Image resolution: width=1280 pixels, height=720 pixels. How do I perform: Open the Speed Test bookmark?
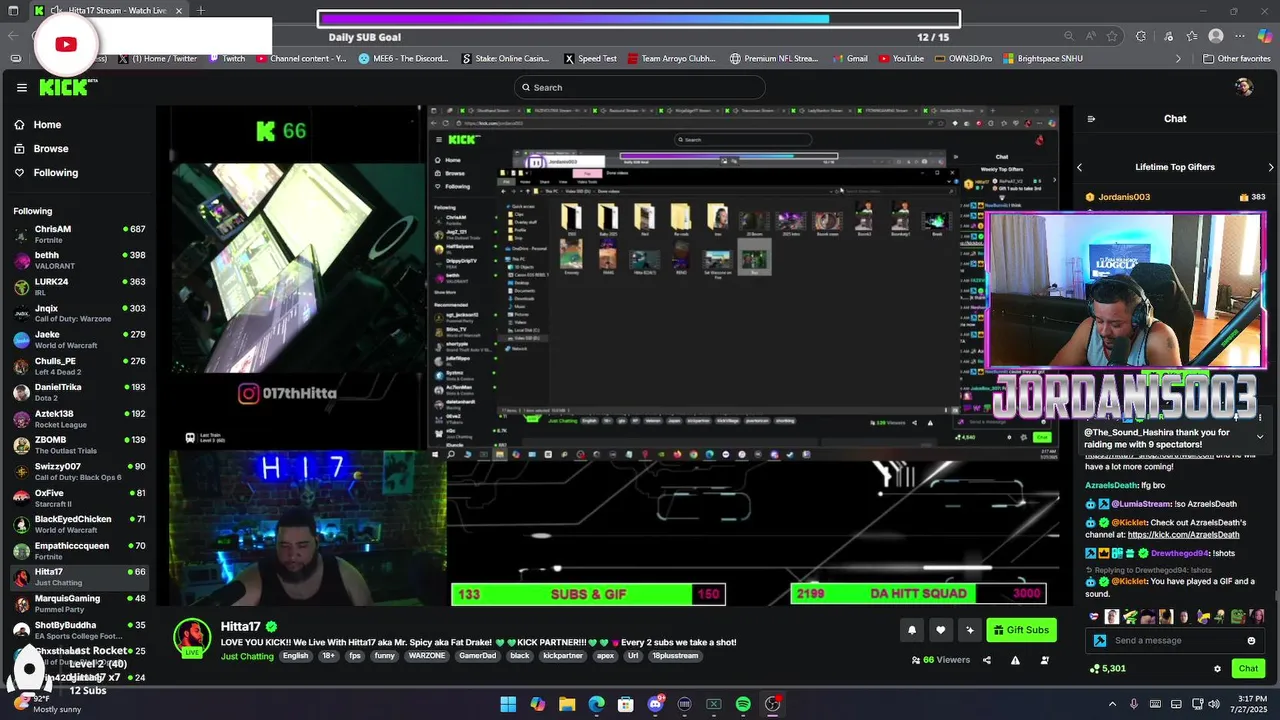coord(590,59)
